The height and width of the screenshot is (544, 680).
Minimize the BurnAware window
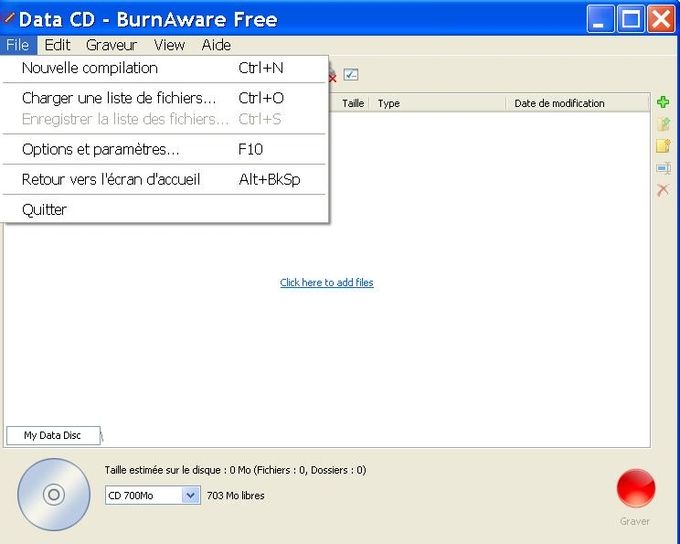point(600,19)
